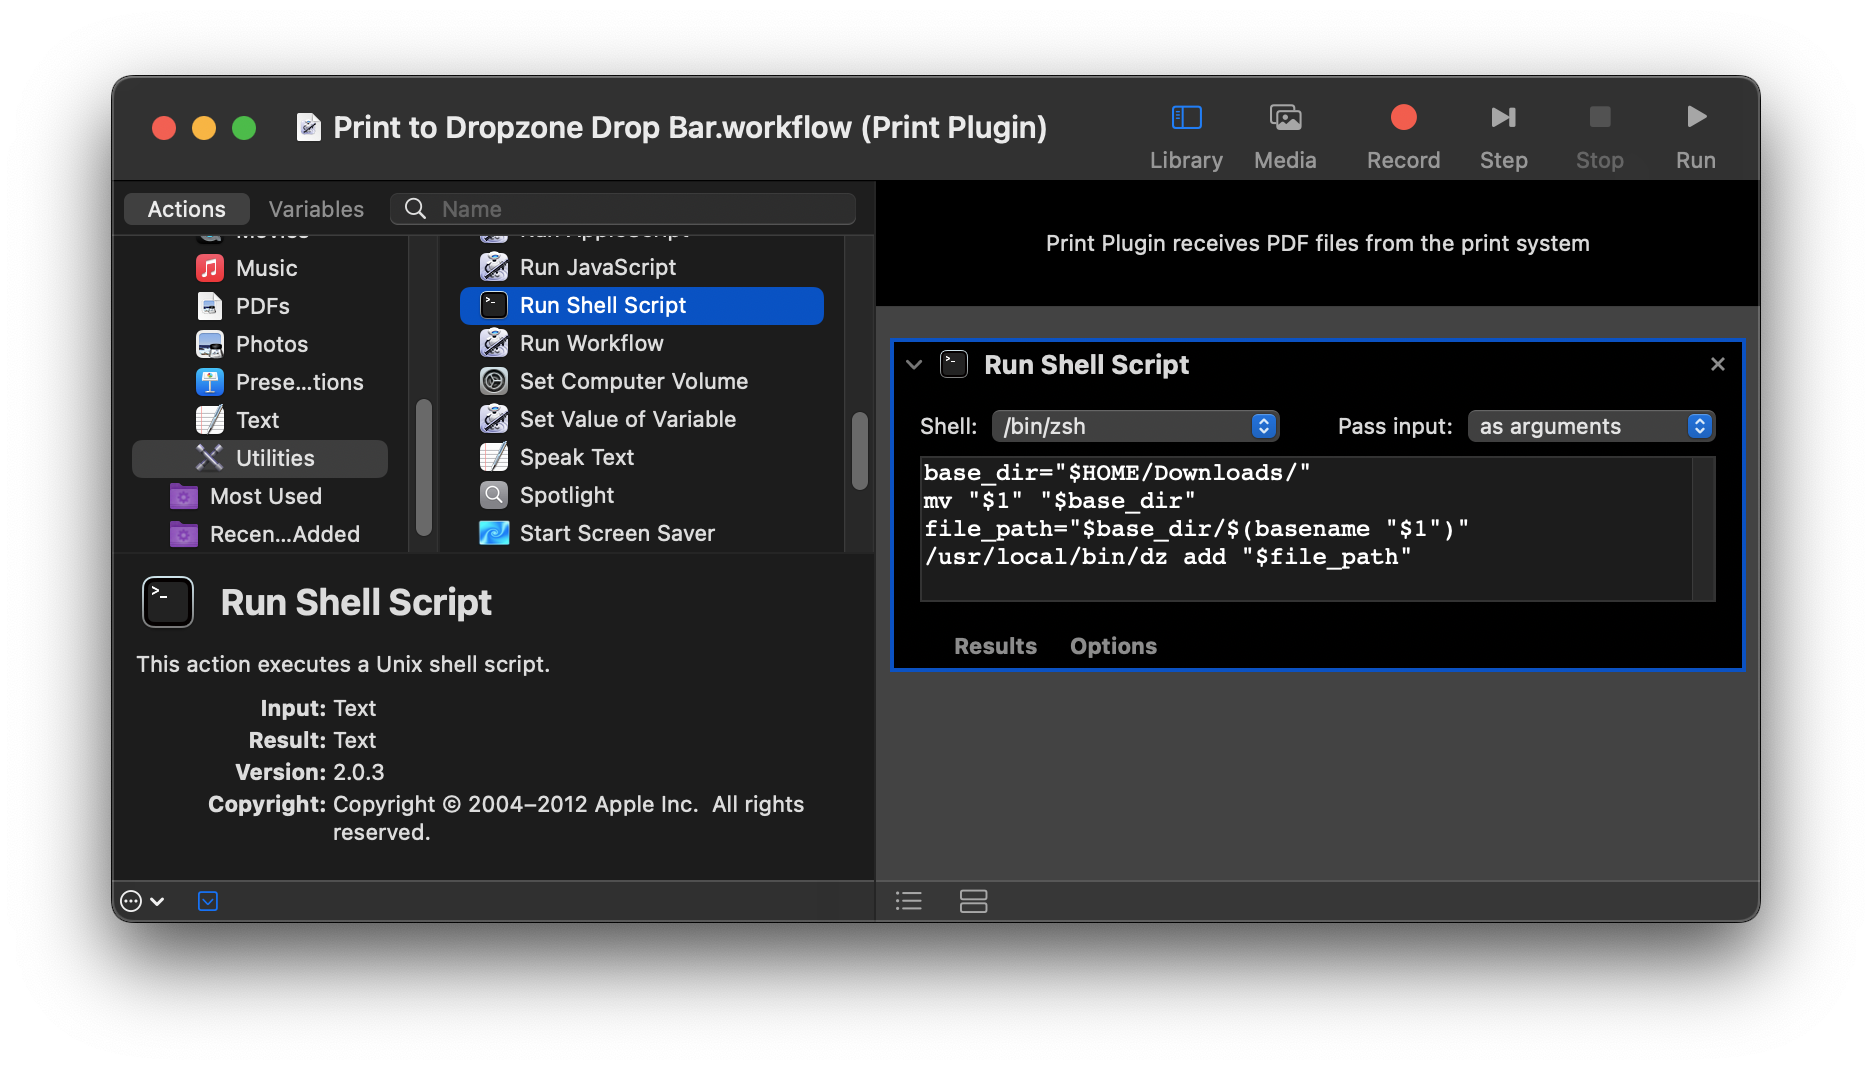Collapse the Run Shell Script workflow action

[914, 365]
